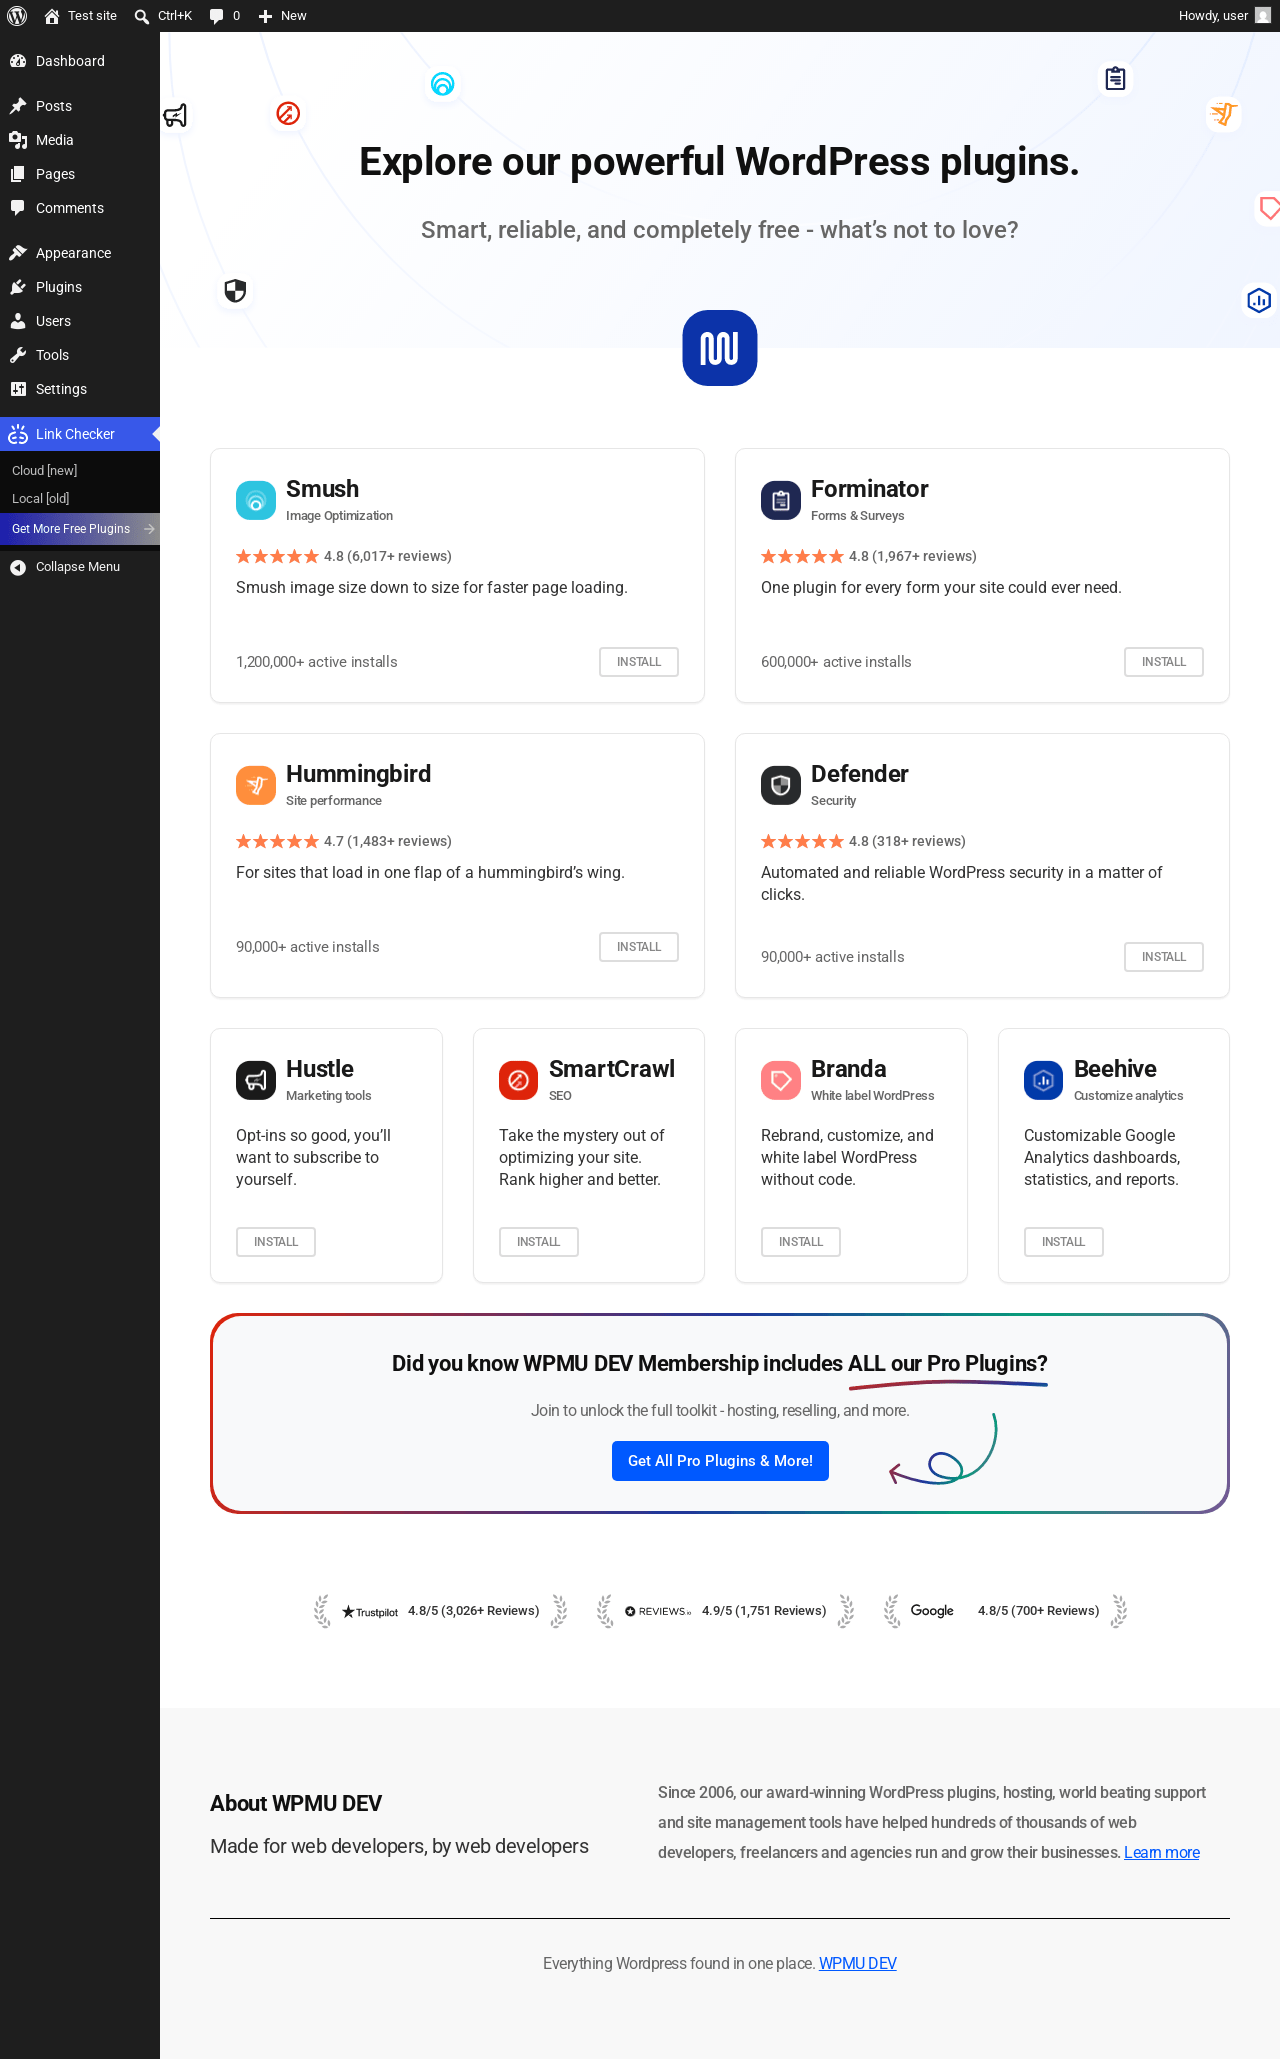Image resolution: width=1280 pixels, height=2059 pixels.
Task: Open the Plugins menu
Action: (80, 287)
